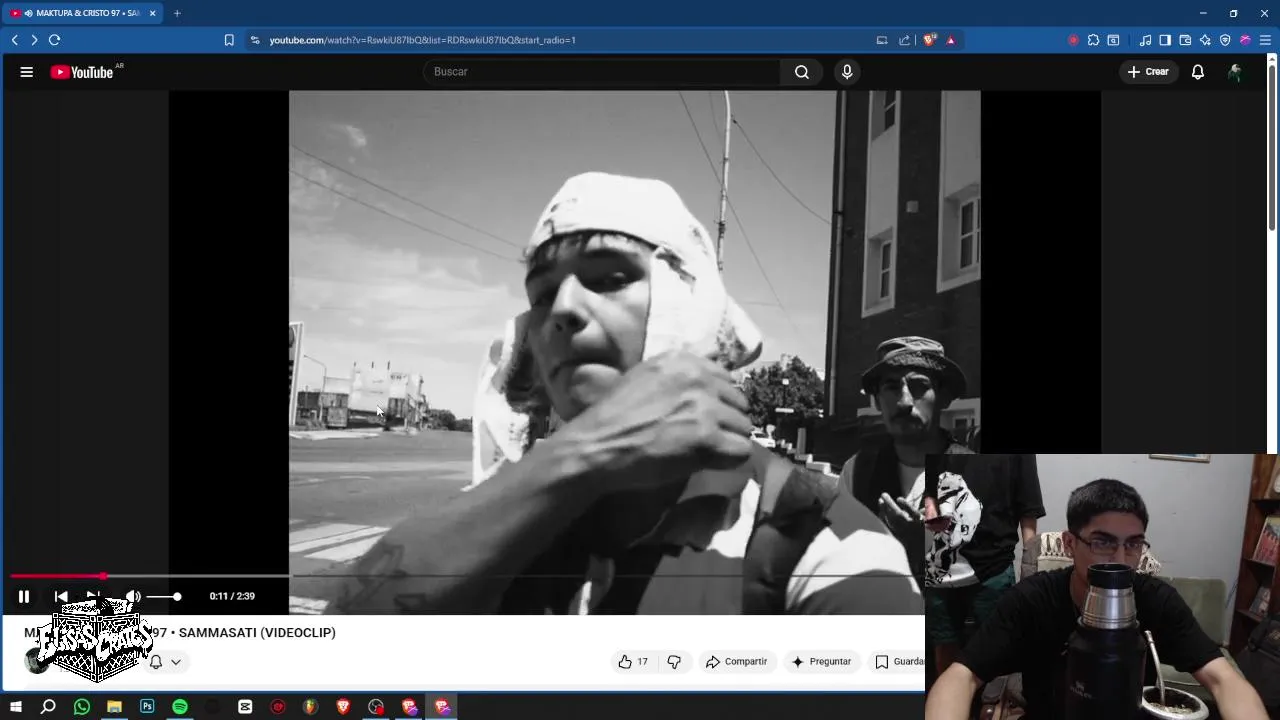Open the account avatar menu

click(x=1235, y=72)
